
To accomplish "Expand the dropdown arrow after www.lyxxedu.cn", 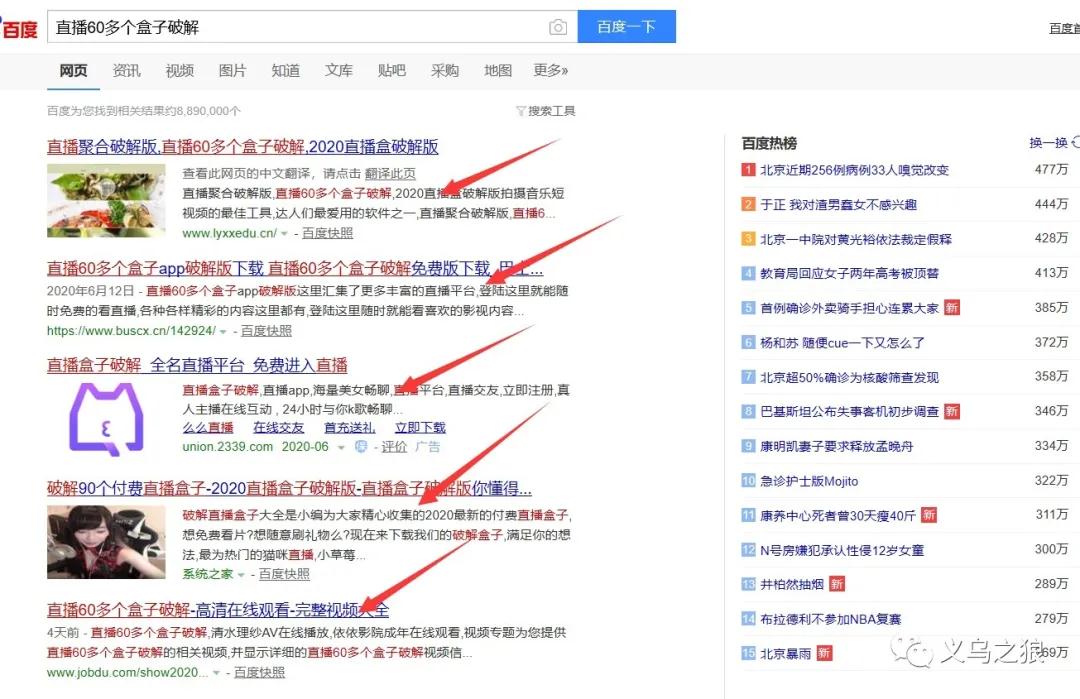I will pos(285,234).
